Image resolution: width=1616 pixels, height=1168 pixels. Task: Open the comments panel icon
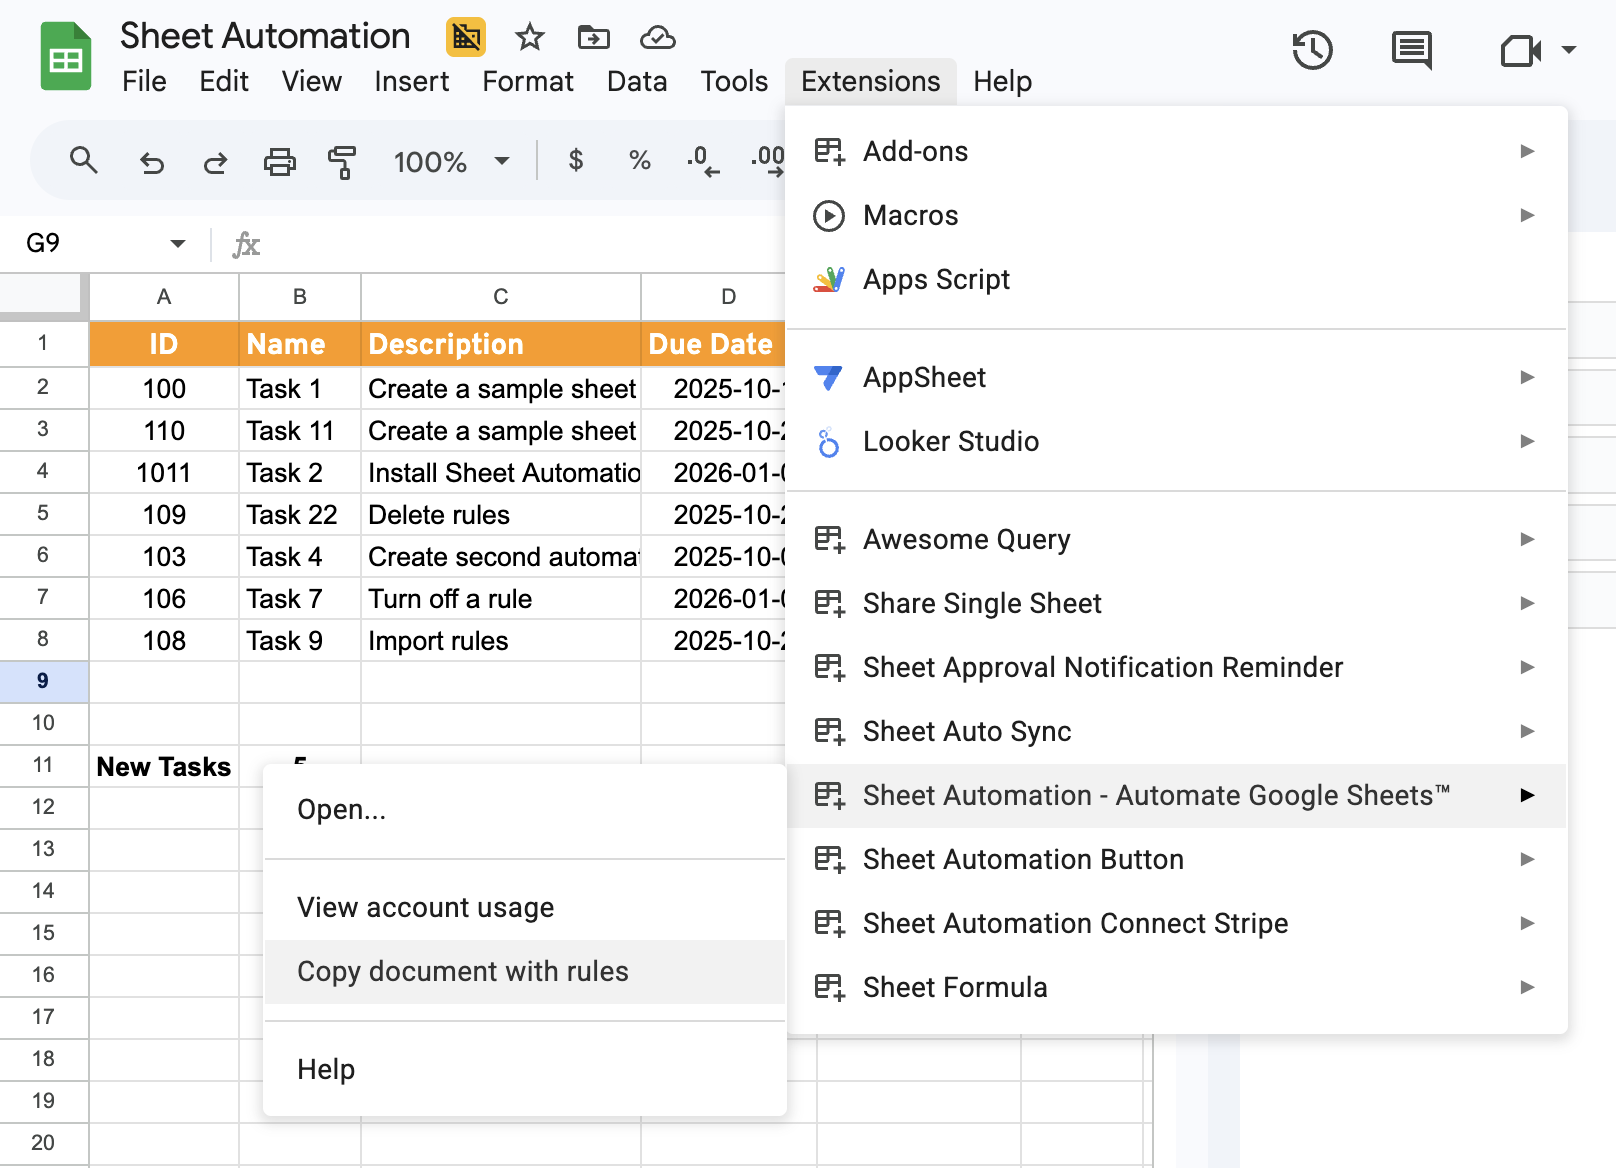pos(1411,50)
